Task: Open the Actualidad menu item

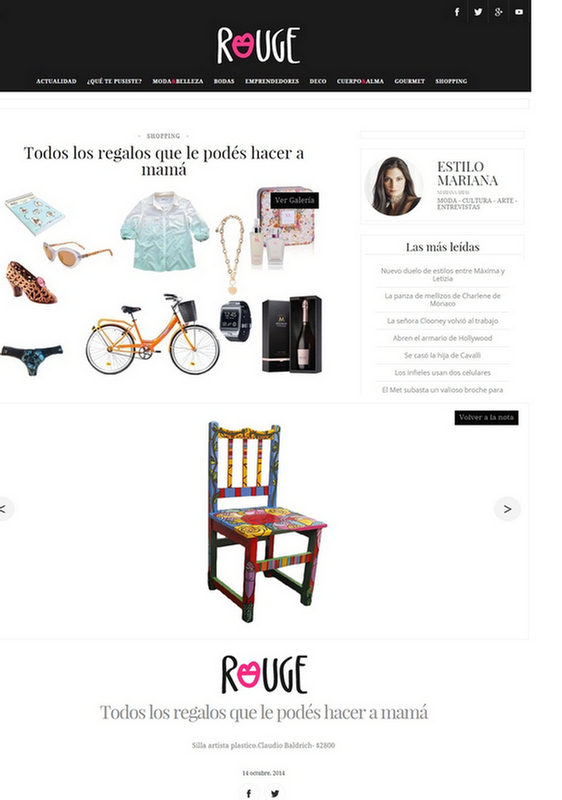Action: click(x=56, y=81)
